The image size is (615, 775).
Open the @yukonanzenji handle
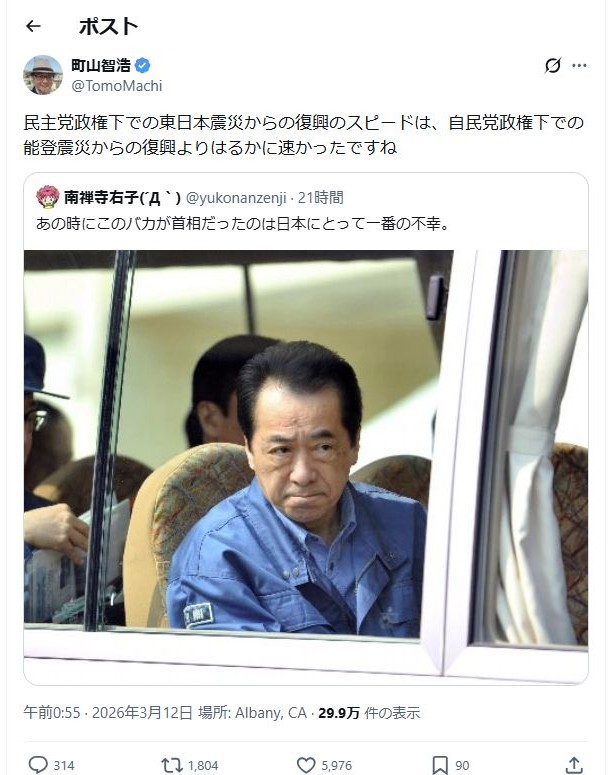236,198
